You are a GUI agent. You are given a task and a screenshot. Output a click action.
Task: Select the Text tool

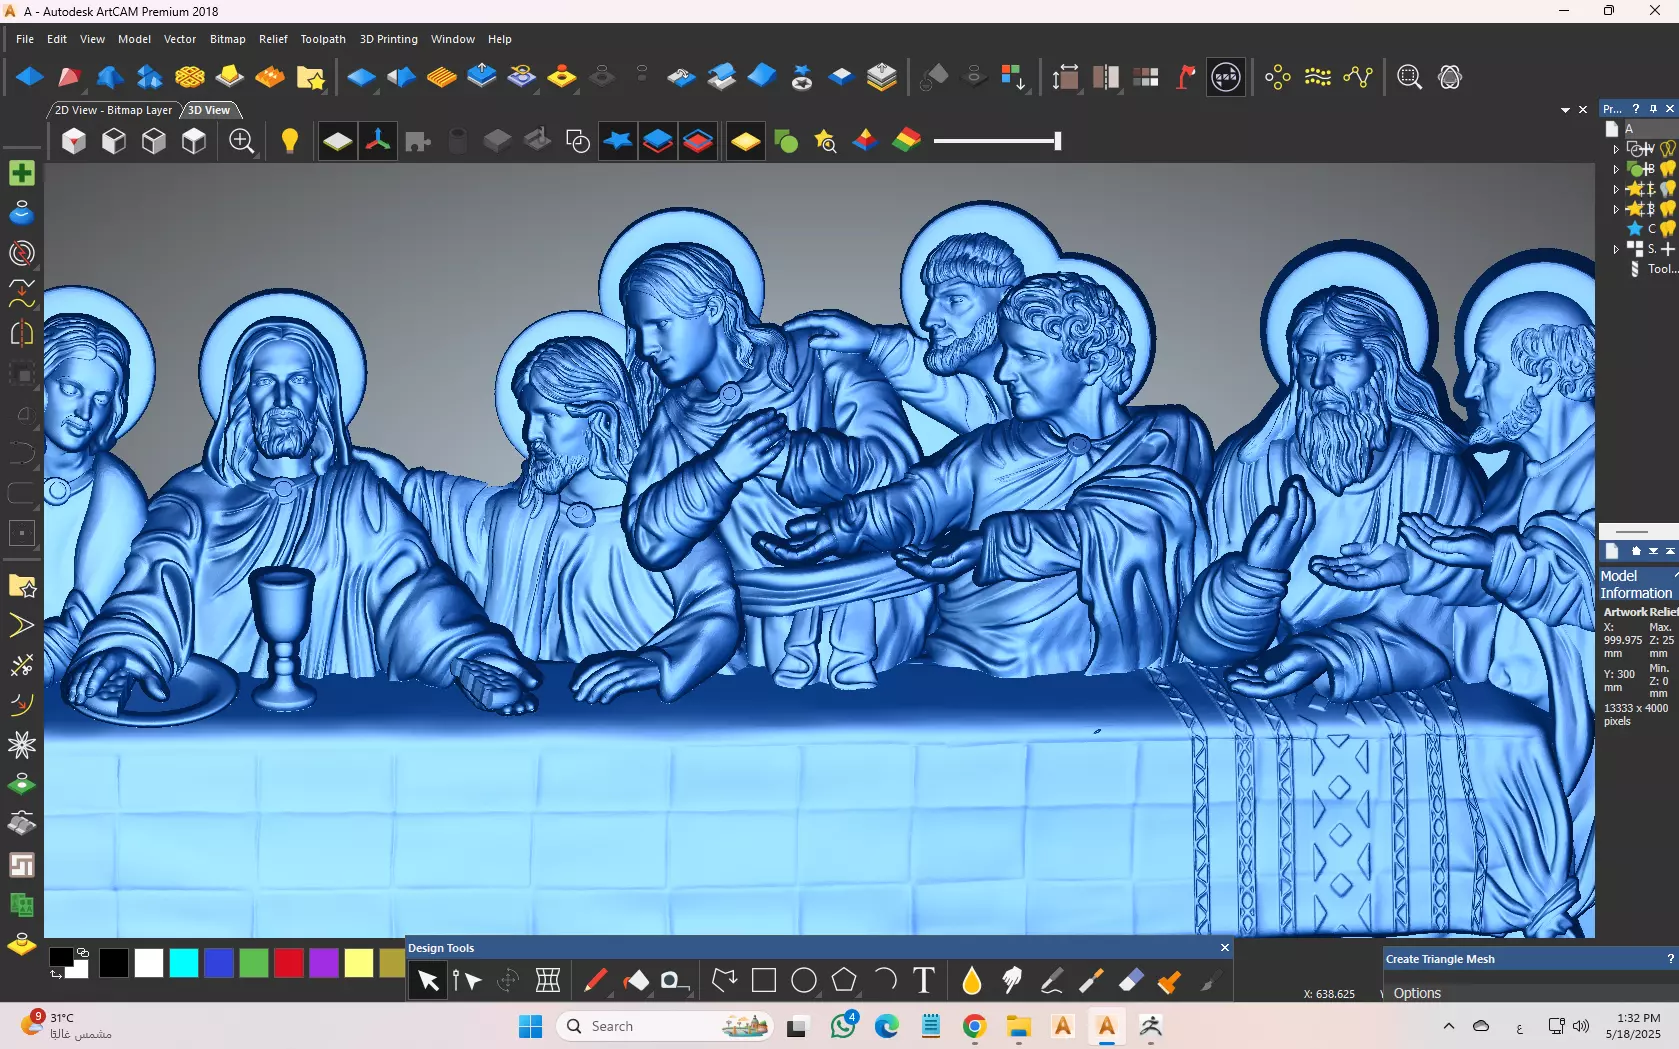(924, 981)
